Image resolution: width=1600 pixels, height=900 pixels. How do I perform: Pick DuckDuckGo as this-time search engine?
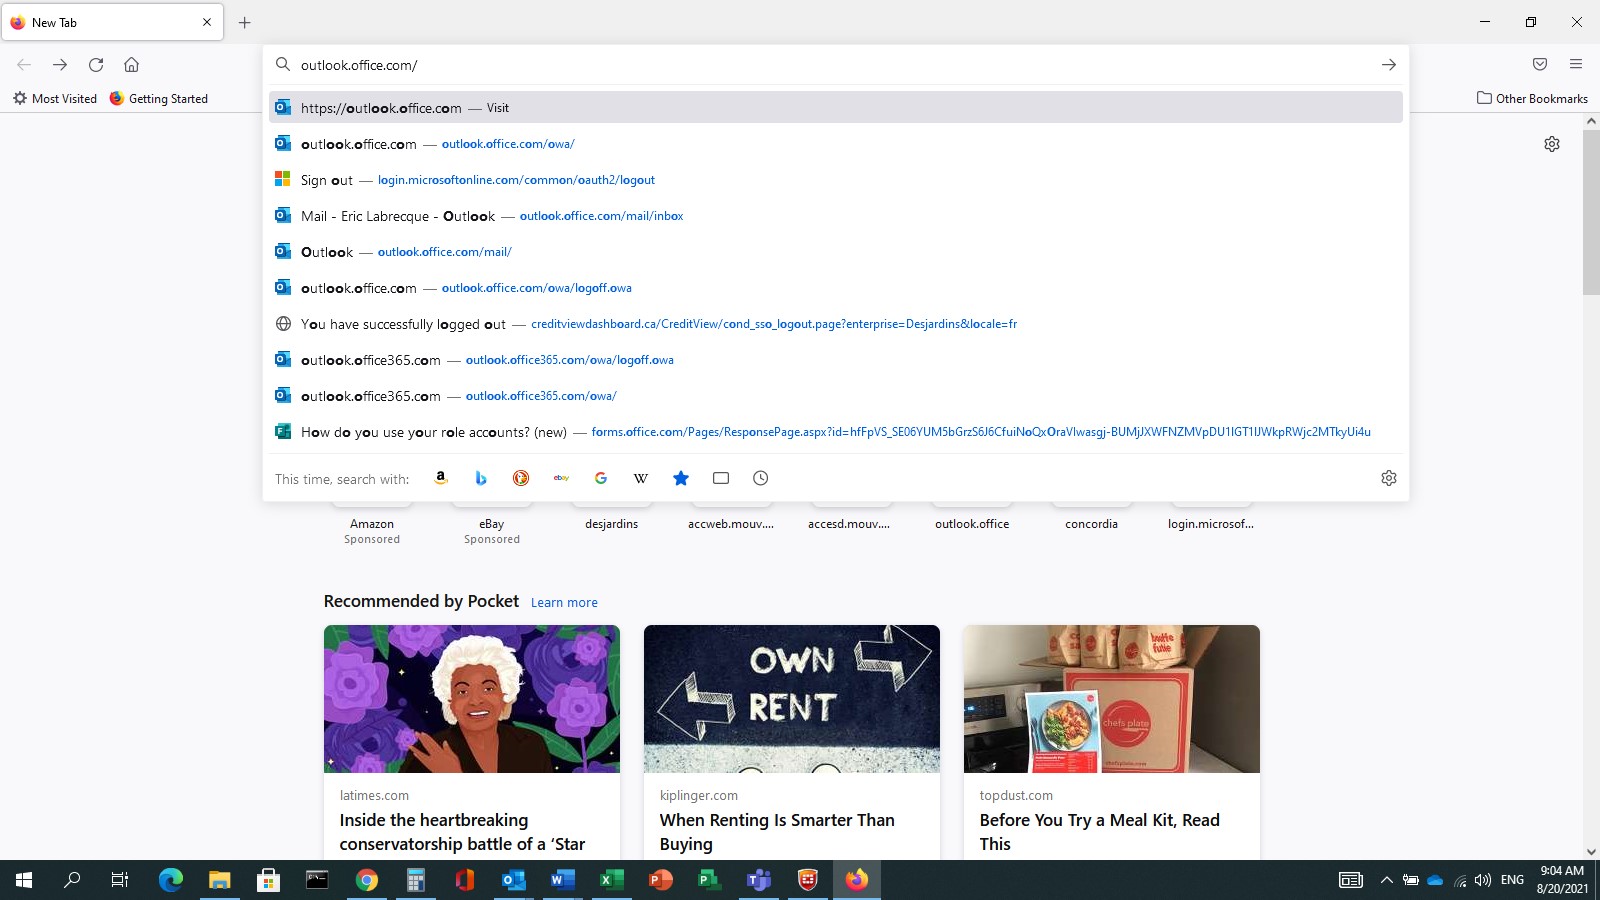click(521, 478)
